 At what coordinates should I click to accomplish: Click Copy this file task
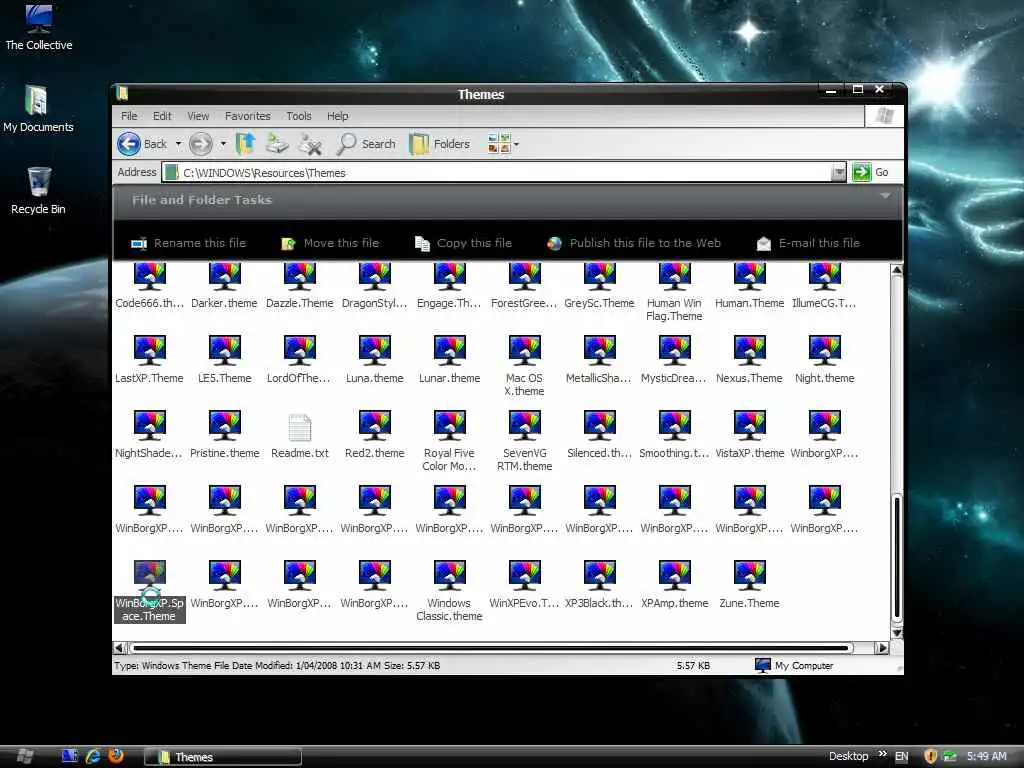(x=463, y=243)
